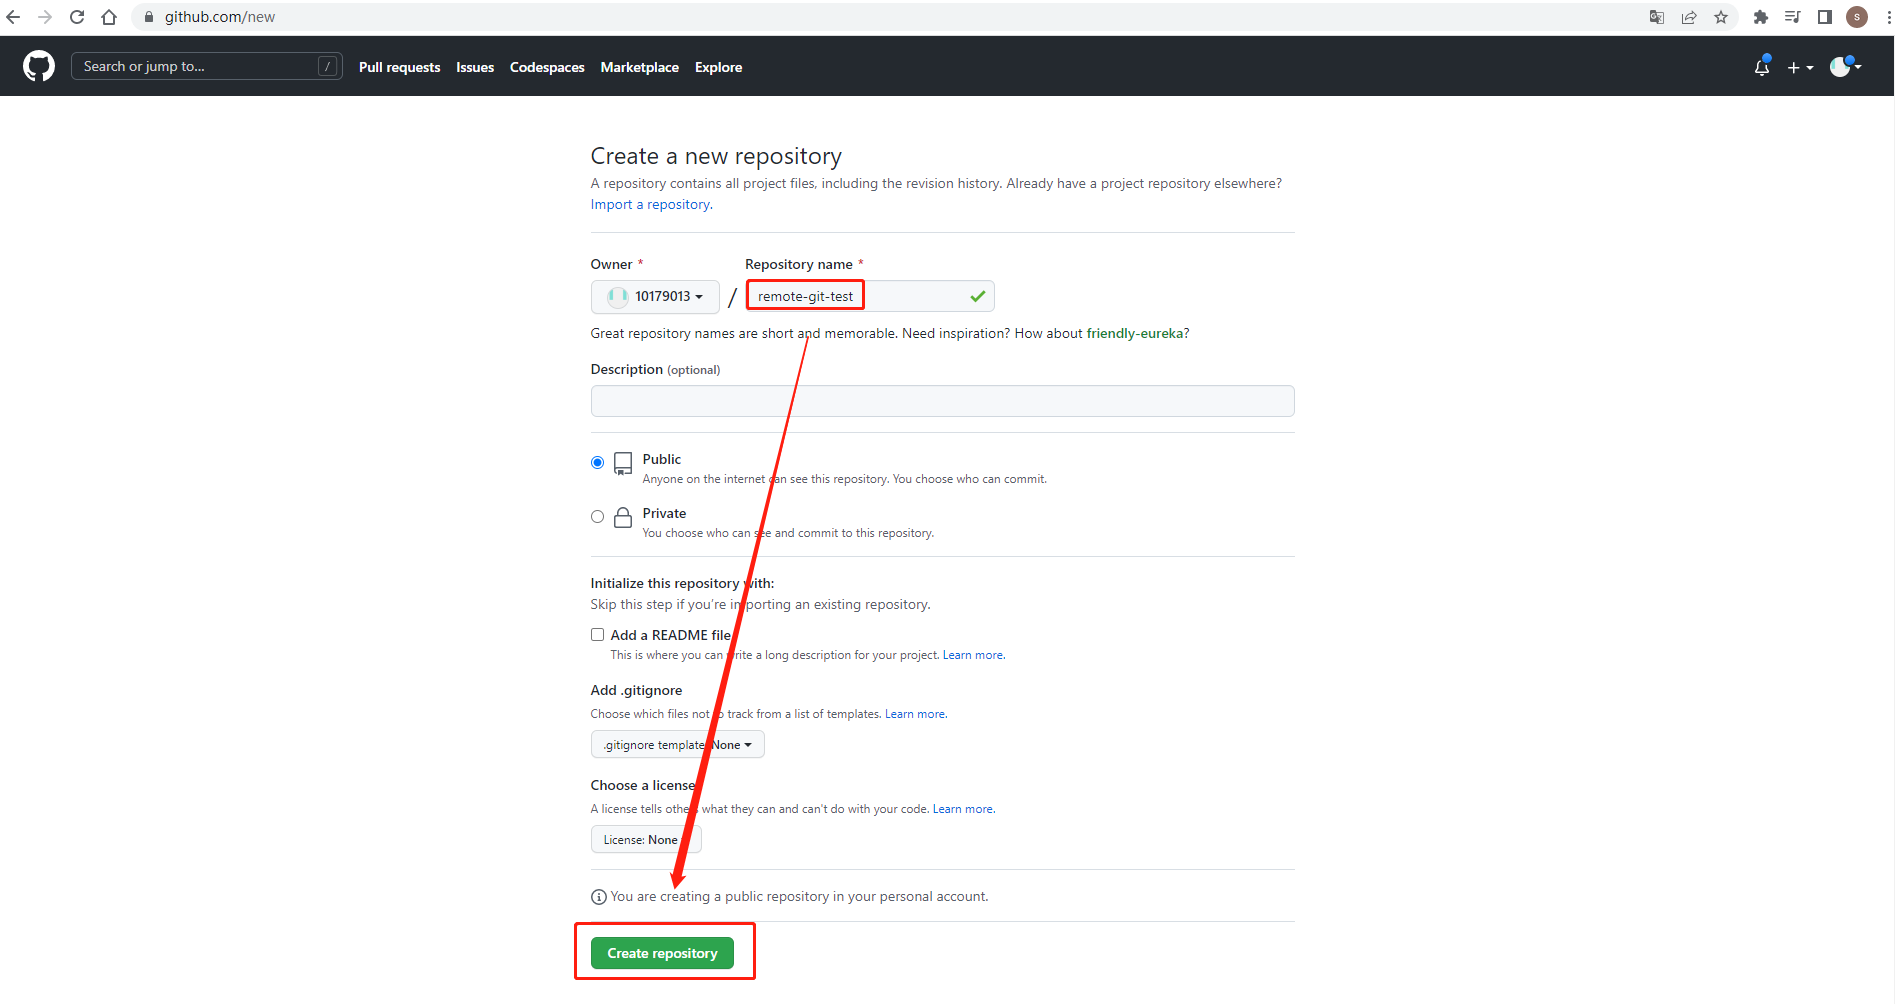Focus the Search or jump to field
The height and width of the screenshot is (1004, 1895).
[207, 66]
